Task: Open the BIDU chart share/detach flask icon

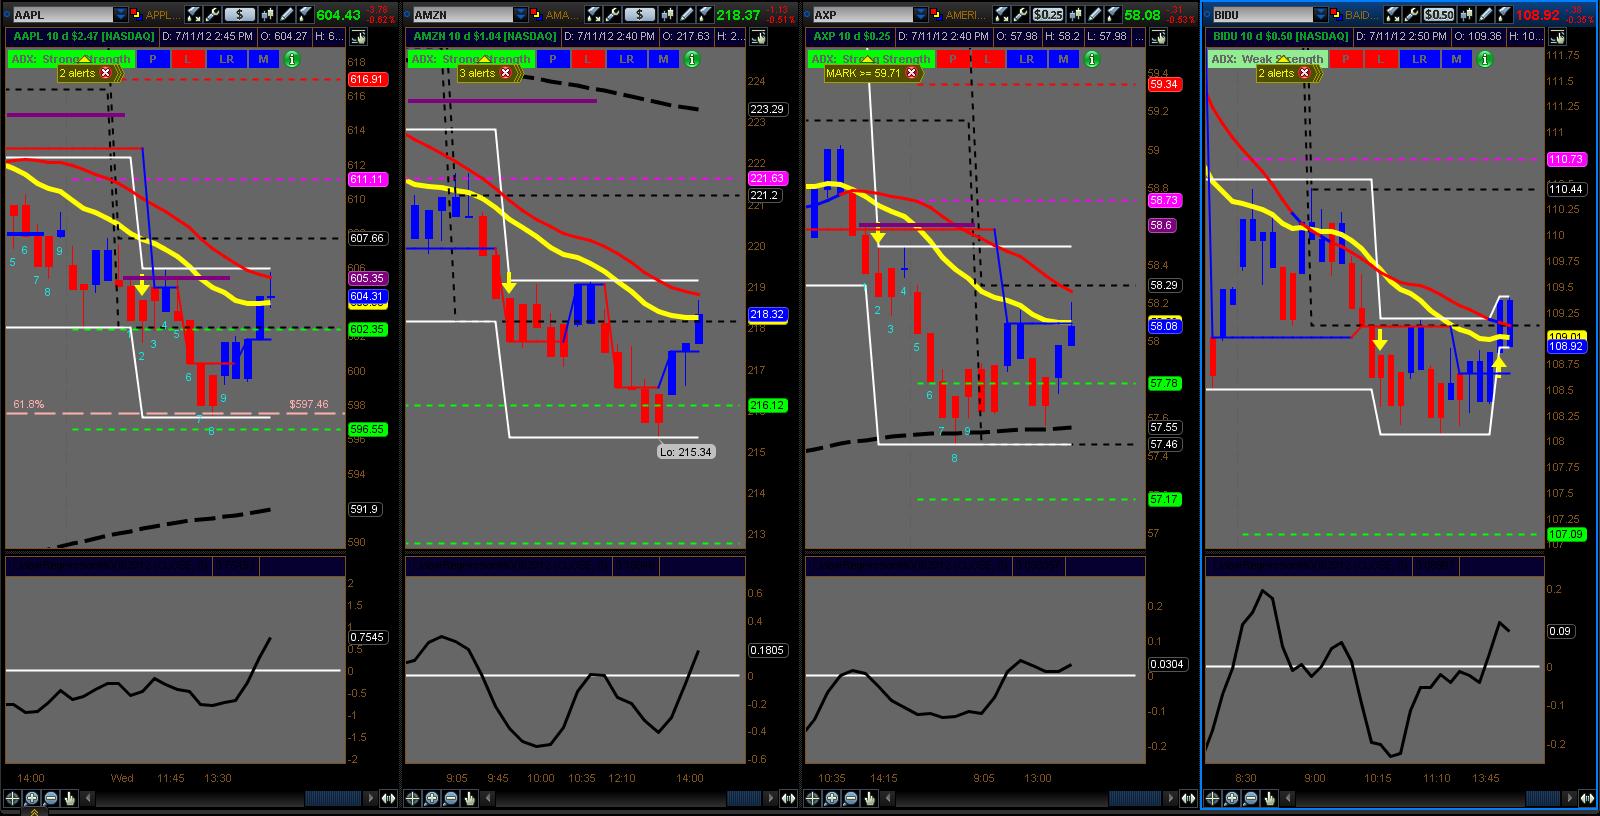Action: pyautogui.click(x=1391, y=15)
